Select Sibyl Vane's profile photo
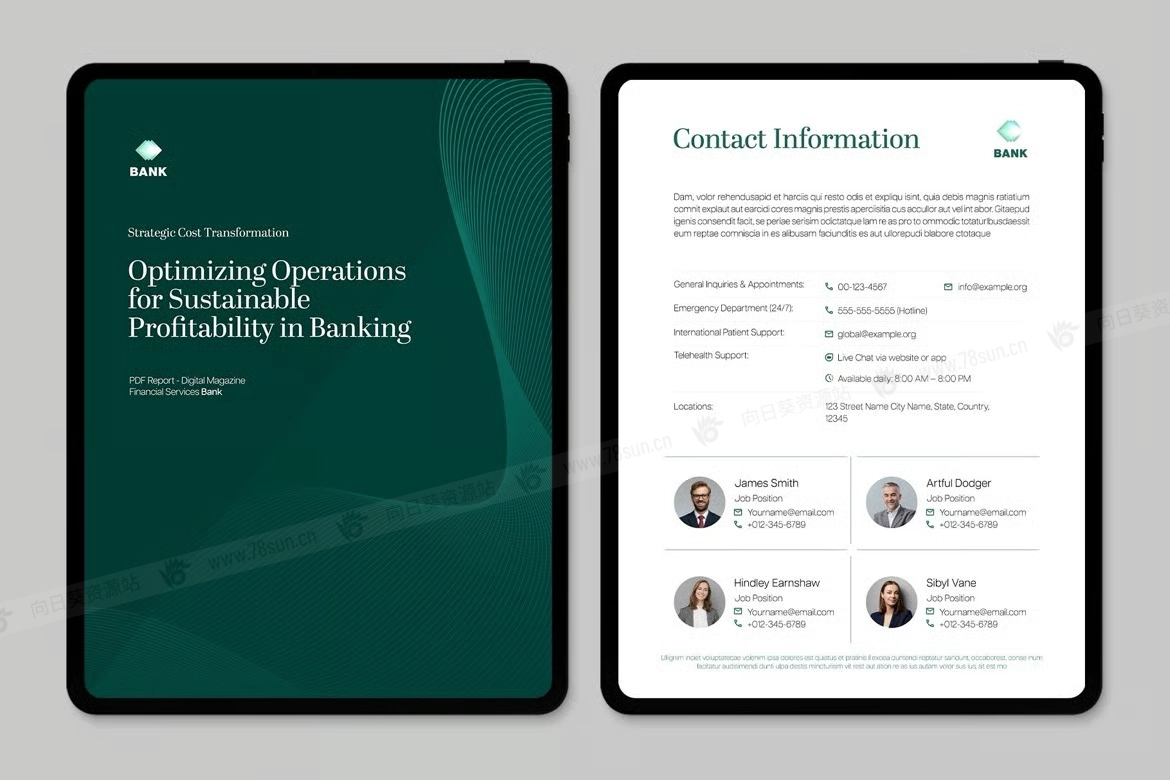 (891, 602)
